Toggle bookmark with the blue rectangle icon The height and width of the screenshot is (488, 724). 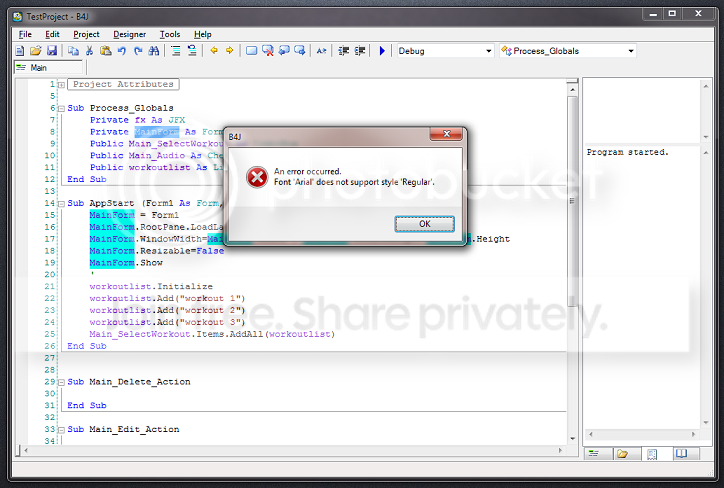[251, 51]
